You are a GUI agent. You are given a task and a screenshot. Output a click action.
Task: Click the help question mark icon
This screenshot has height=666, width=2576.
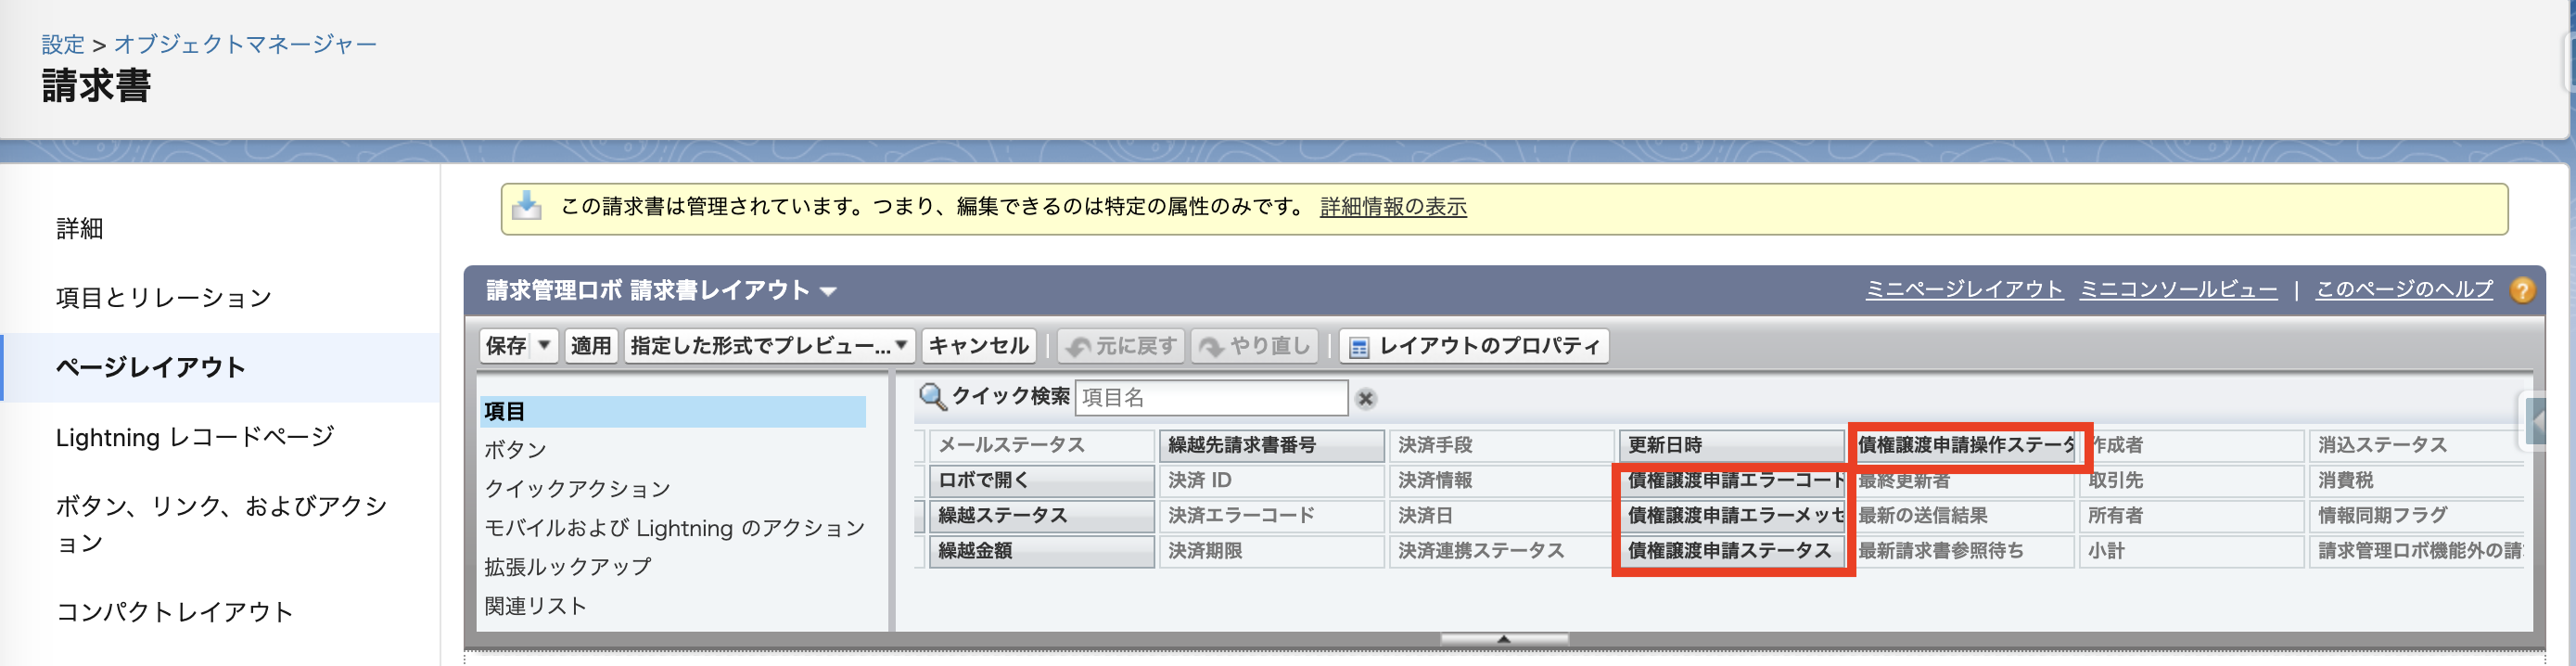point(2522,290)
